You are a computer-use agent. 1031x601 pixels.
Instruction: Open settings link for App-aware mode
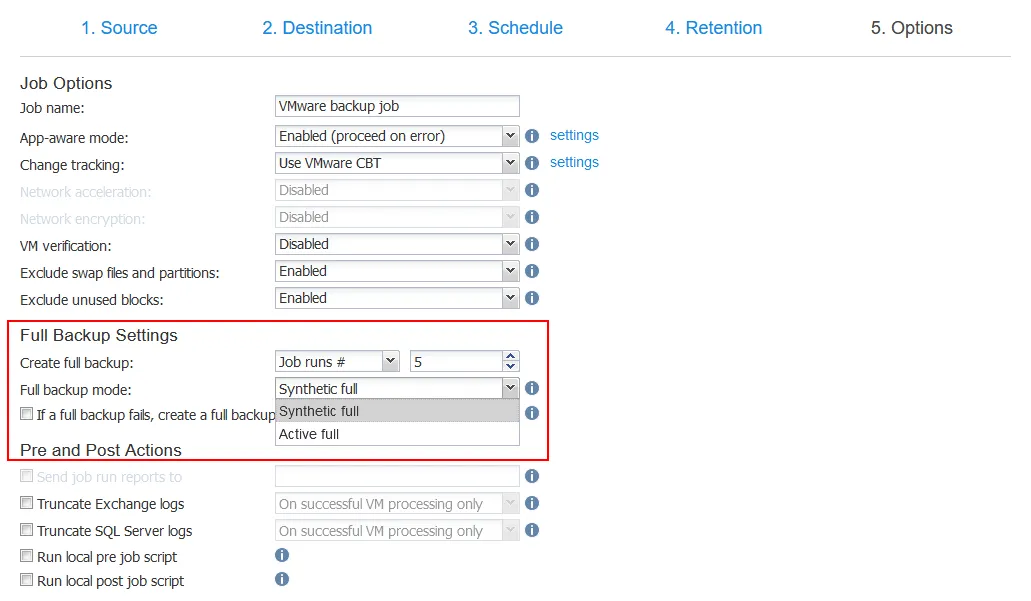point(574,135)
